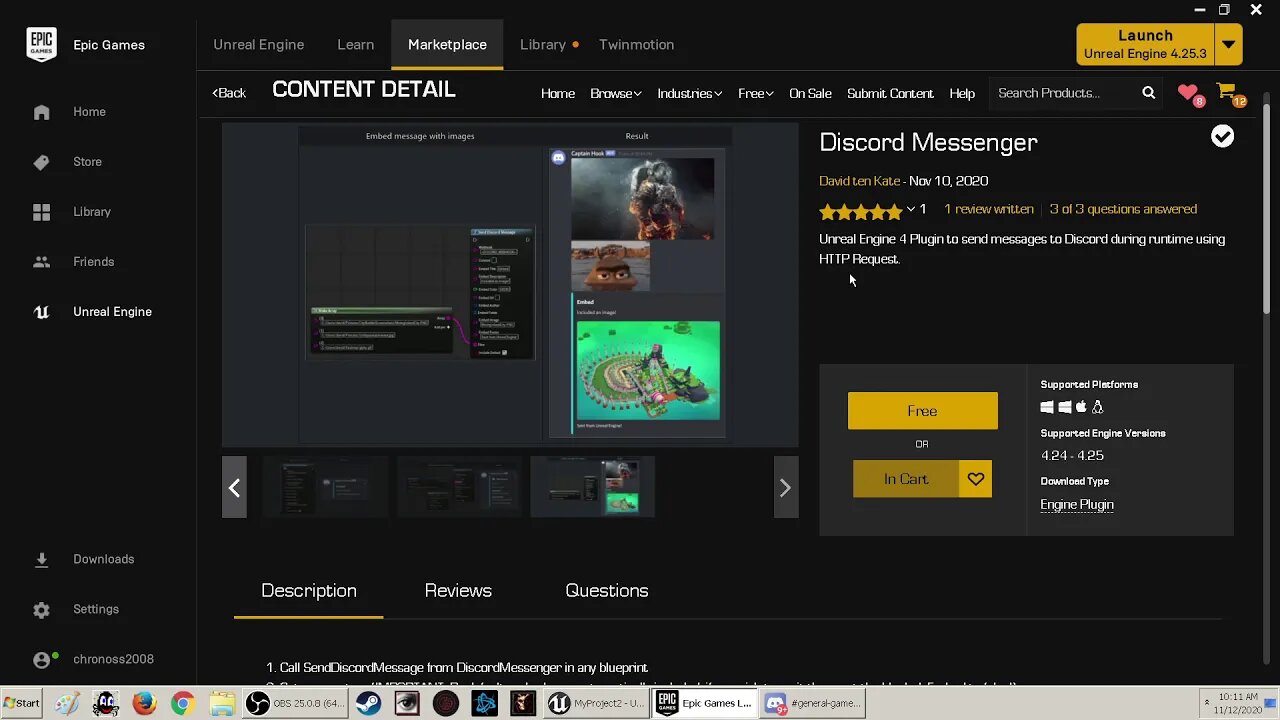Screen dimensions: 1280x720
Task: Open the Description tab
Action: pos(309,591)
